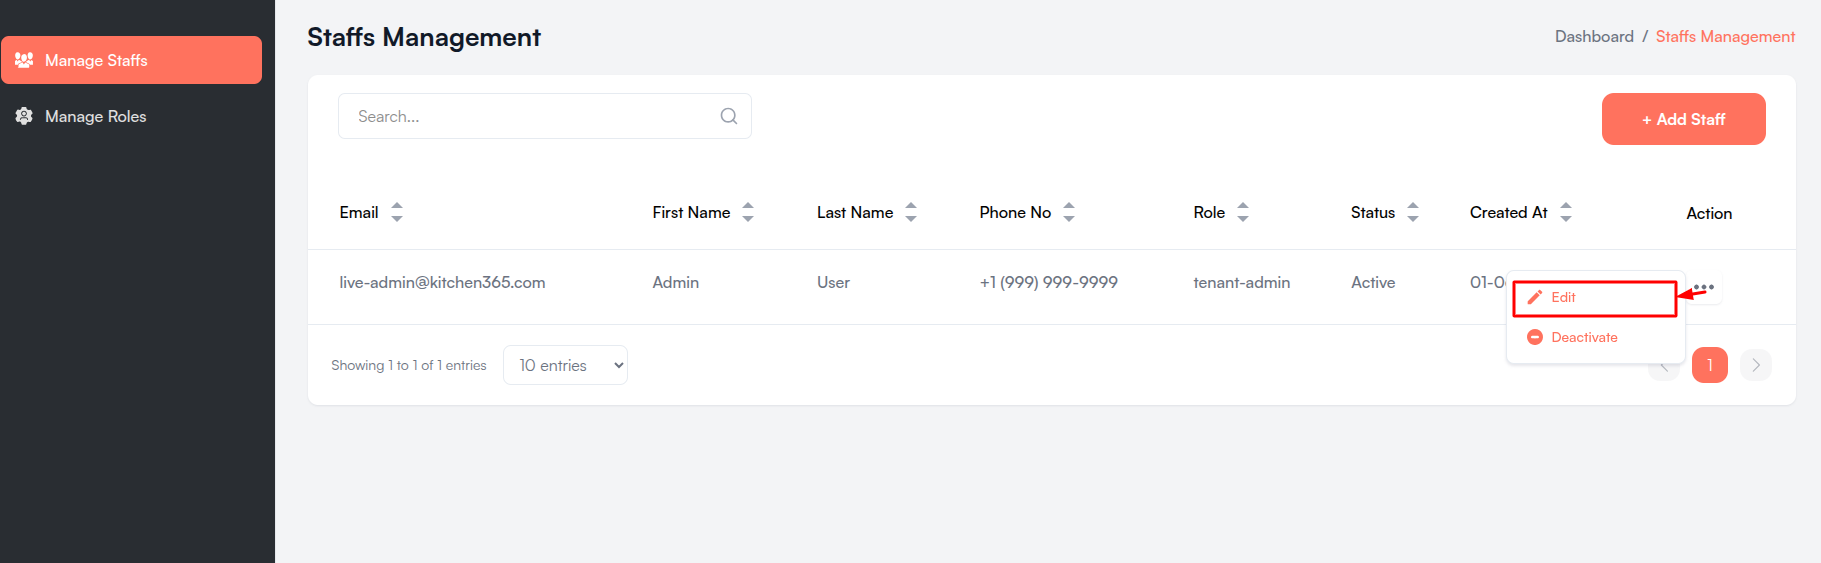Click the next page arrow
The height and width of the screenshot is (563, 1821).
pyautogui.click(x=1755, y=365)
